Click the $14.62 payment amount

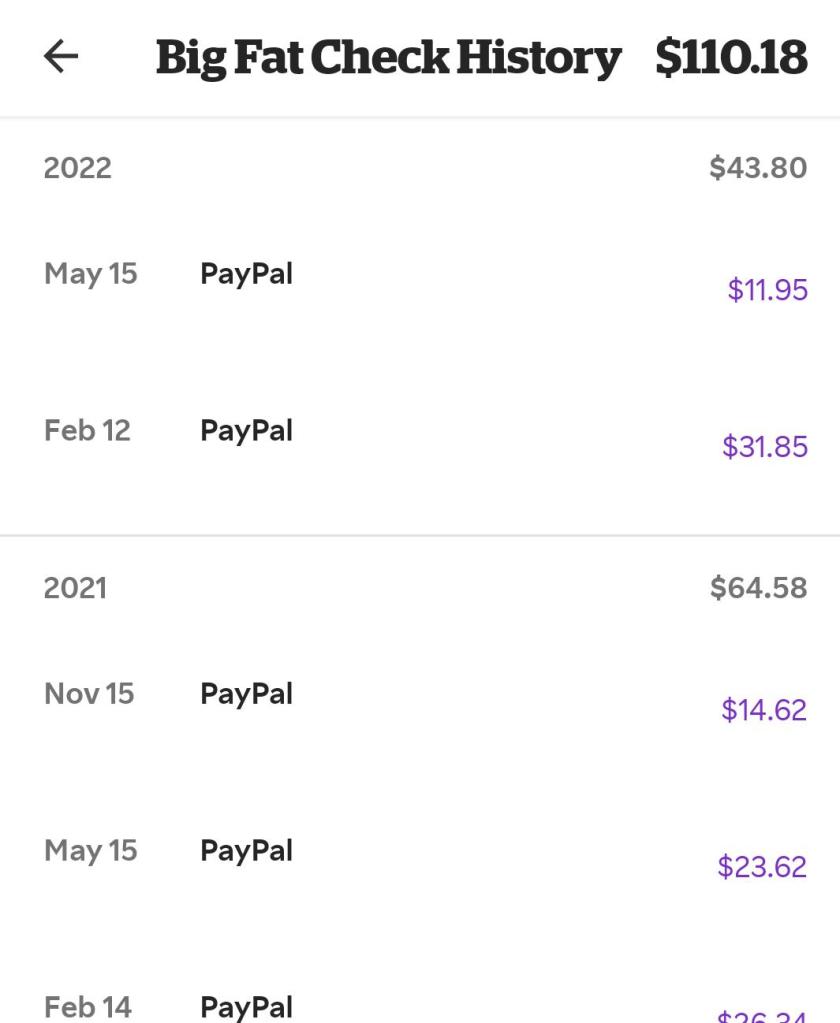pyautogui.click(x=764, y=710)
